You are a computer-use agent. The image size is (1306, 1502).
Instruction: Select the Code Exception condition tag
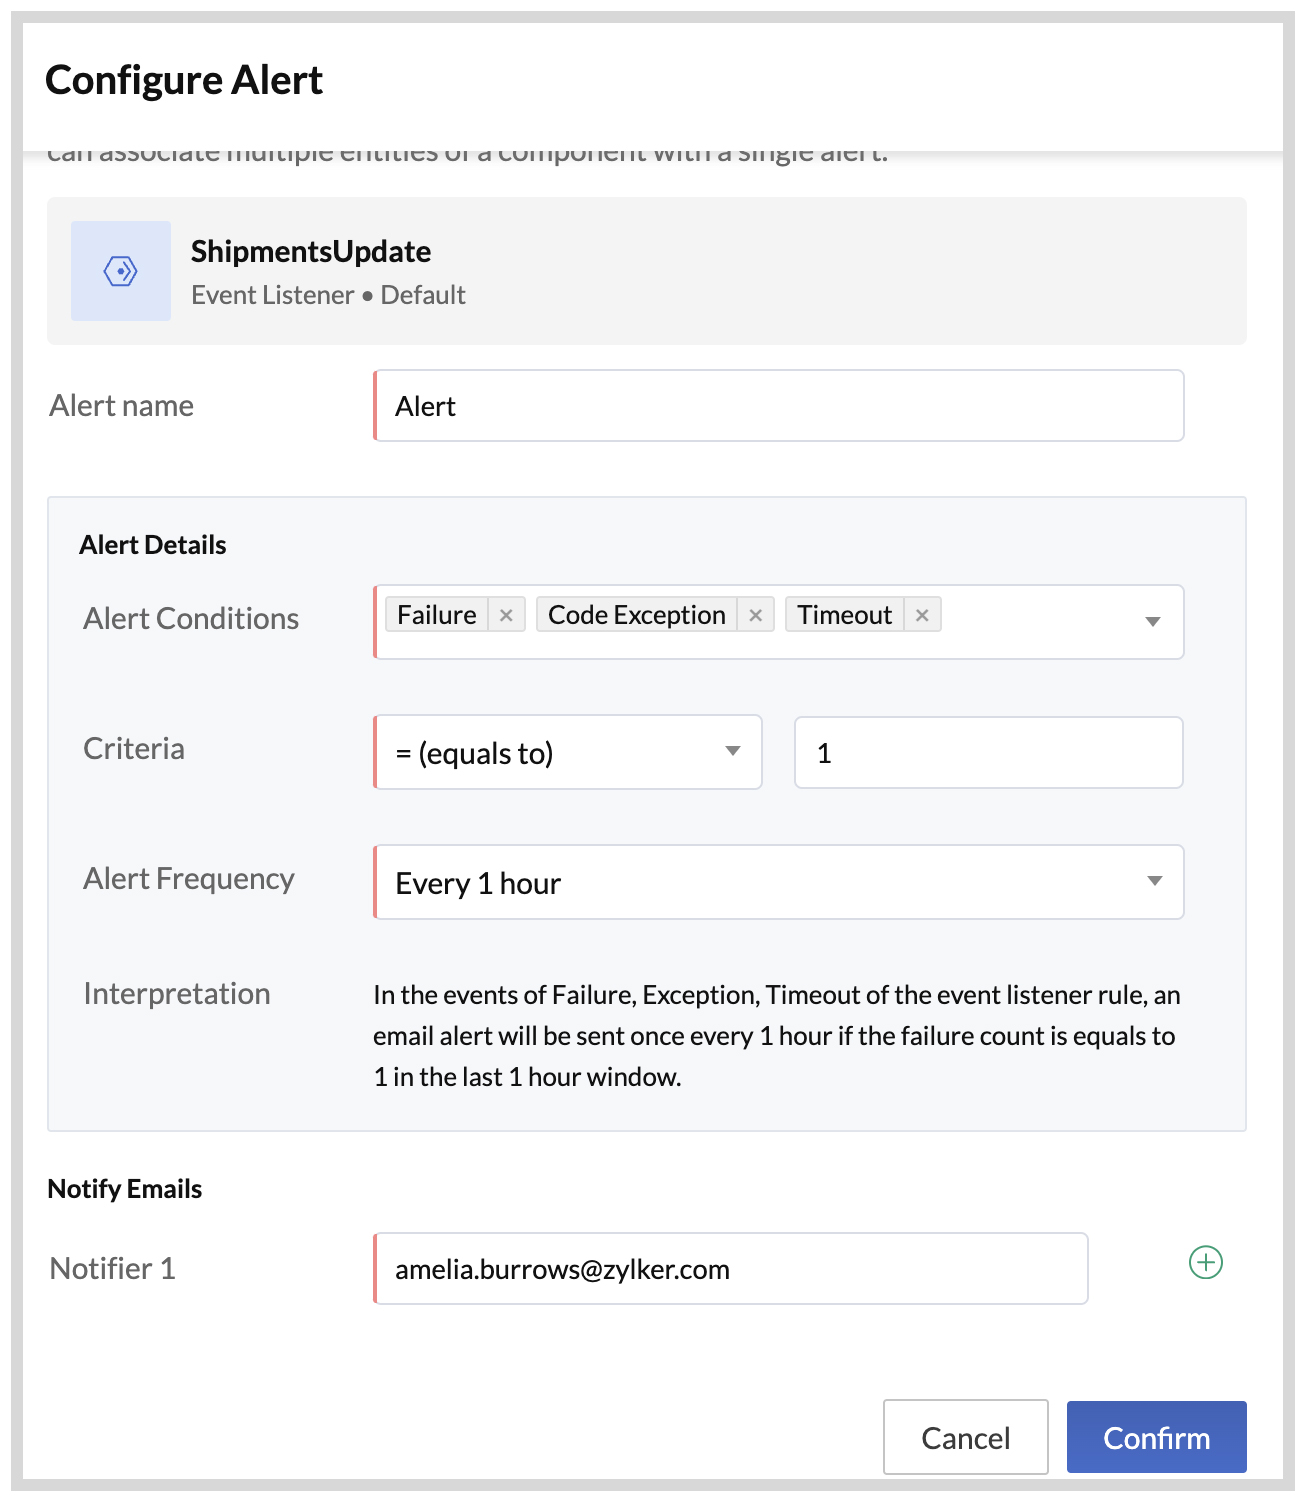[x=636, y=613]
